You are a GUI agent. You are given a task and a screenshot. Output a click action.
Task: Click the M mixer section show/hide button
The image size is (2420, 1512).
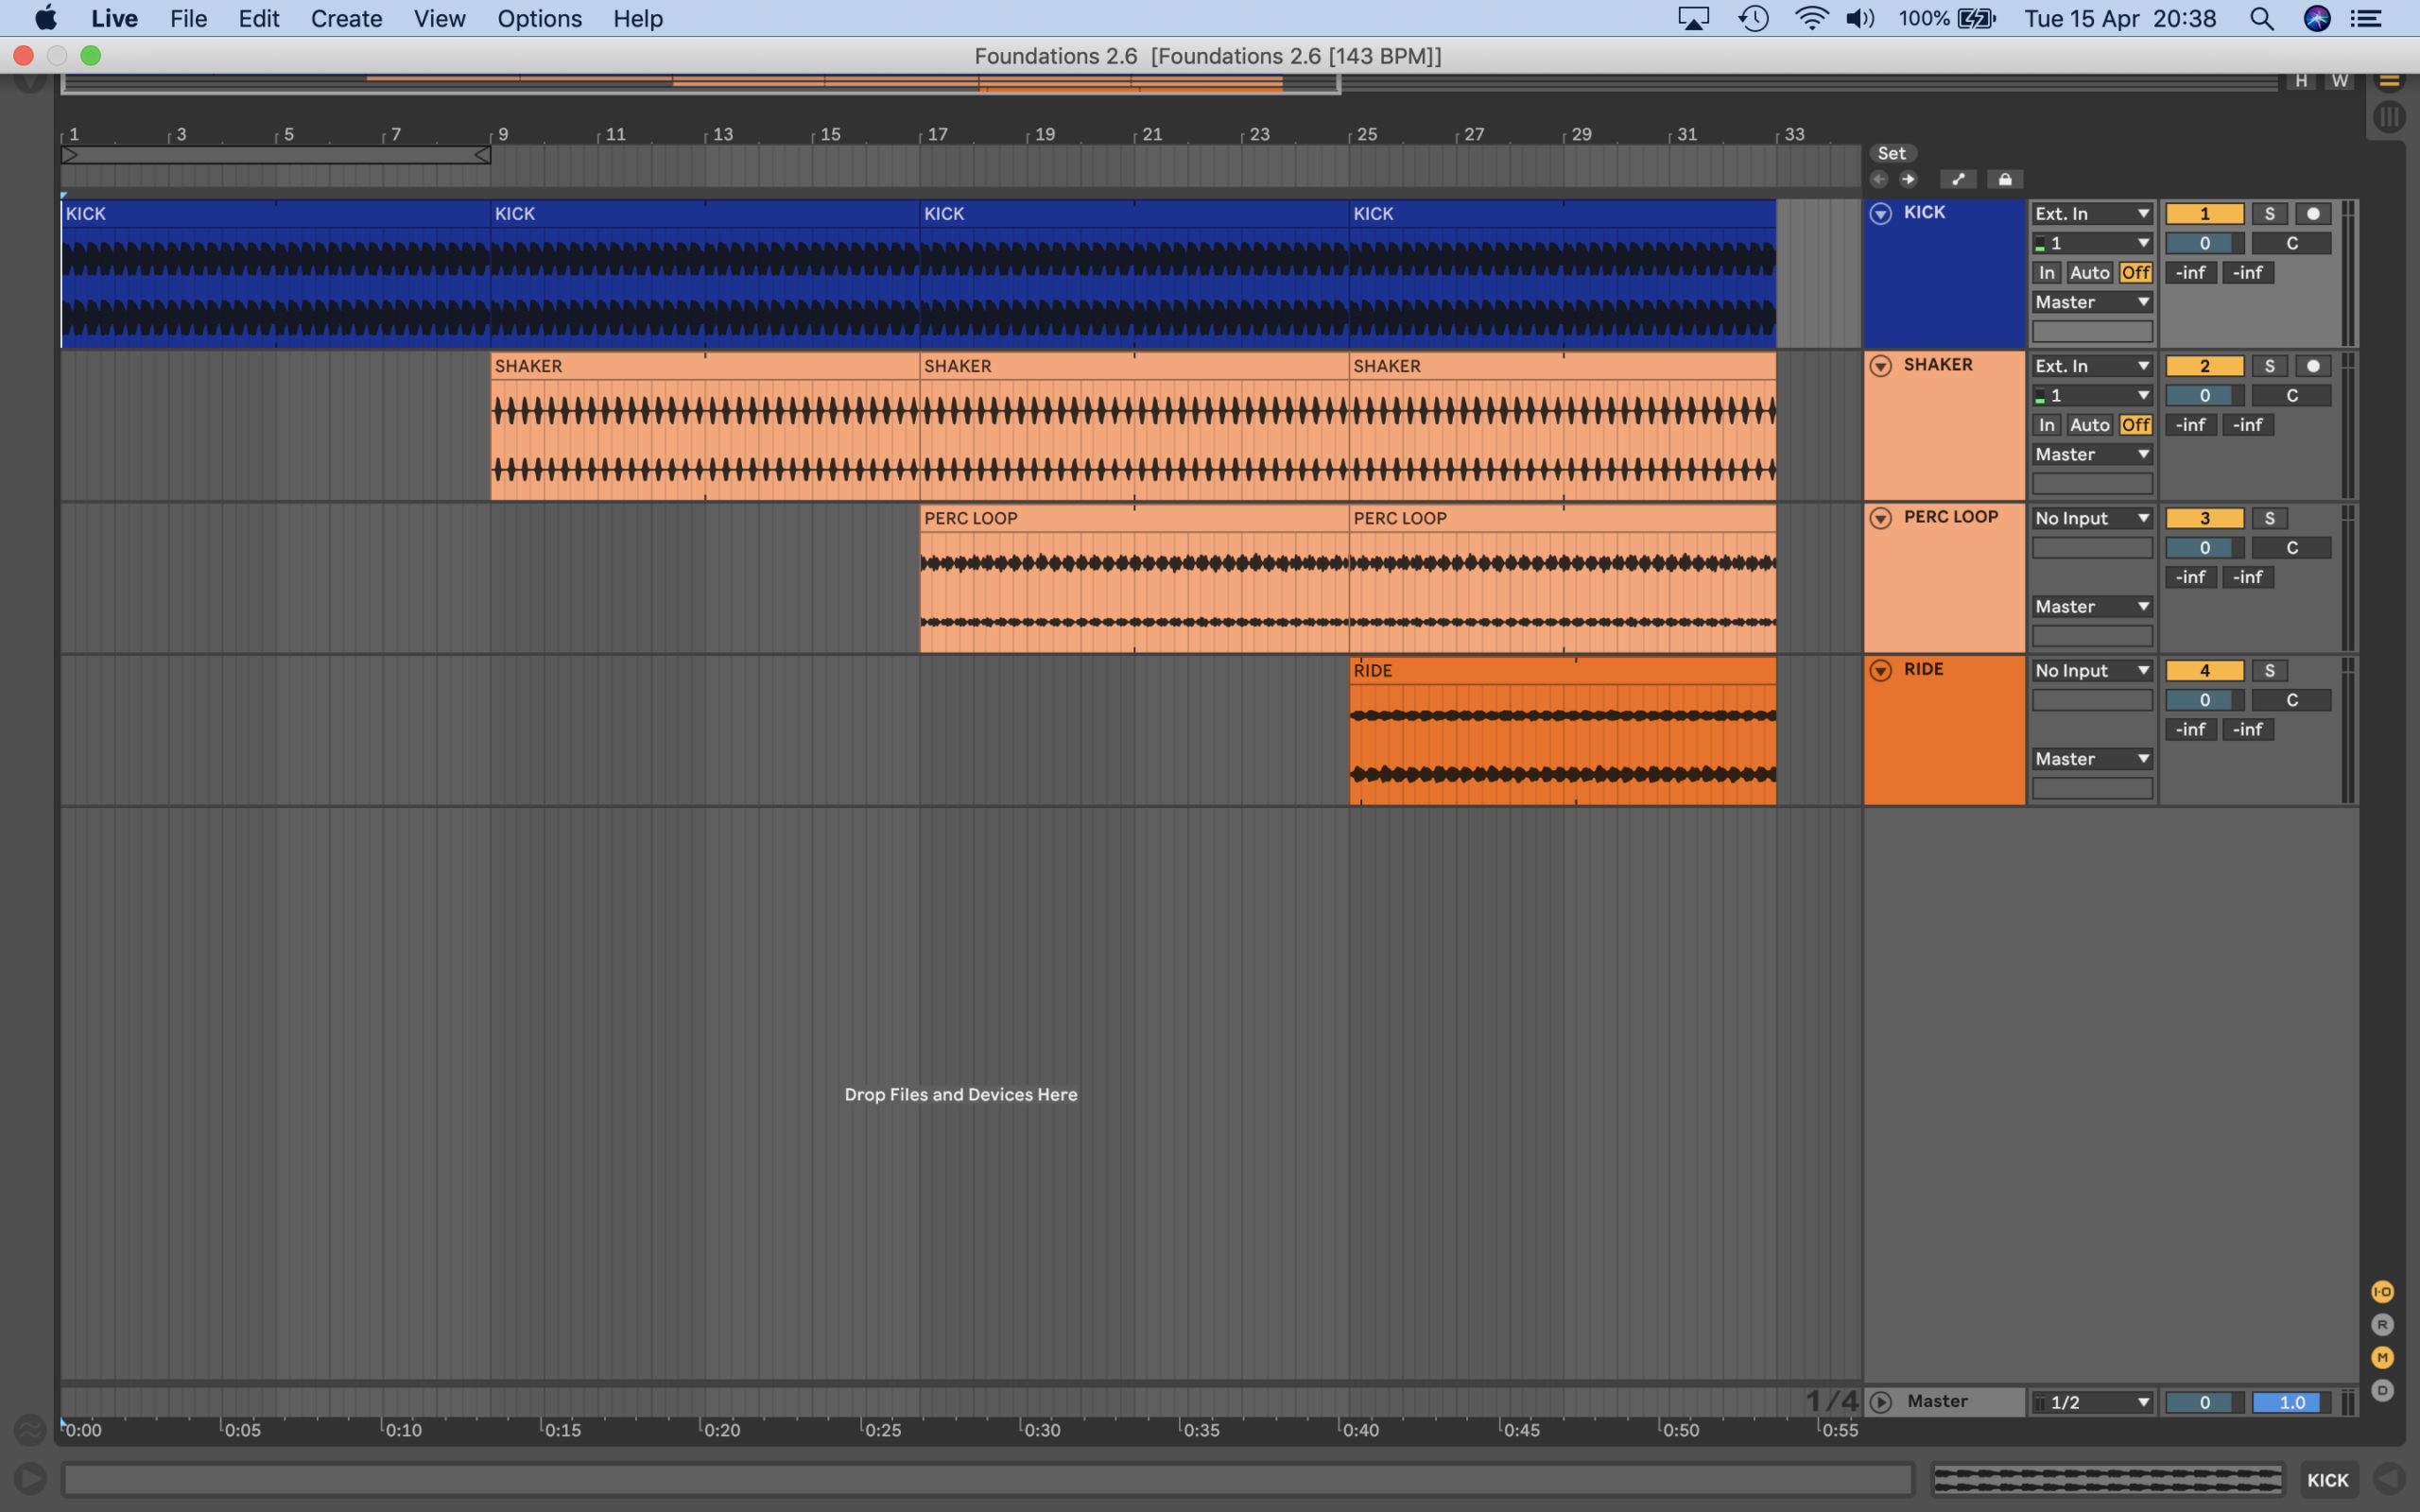pyautogui.click(x=2382, y=1358)
